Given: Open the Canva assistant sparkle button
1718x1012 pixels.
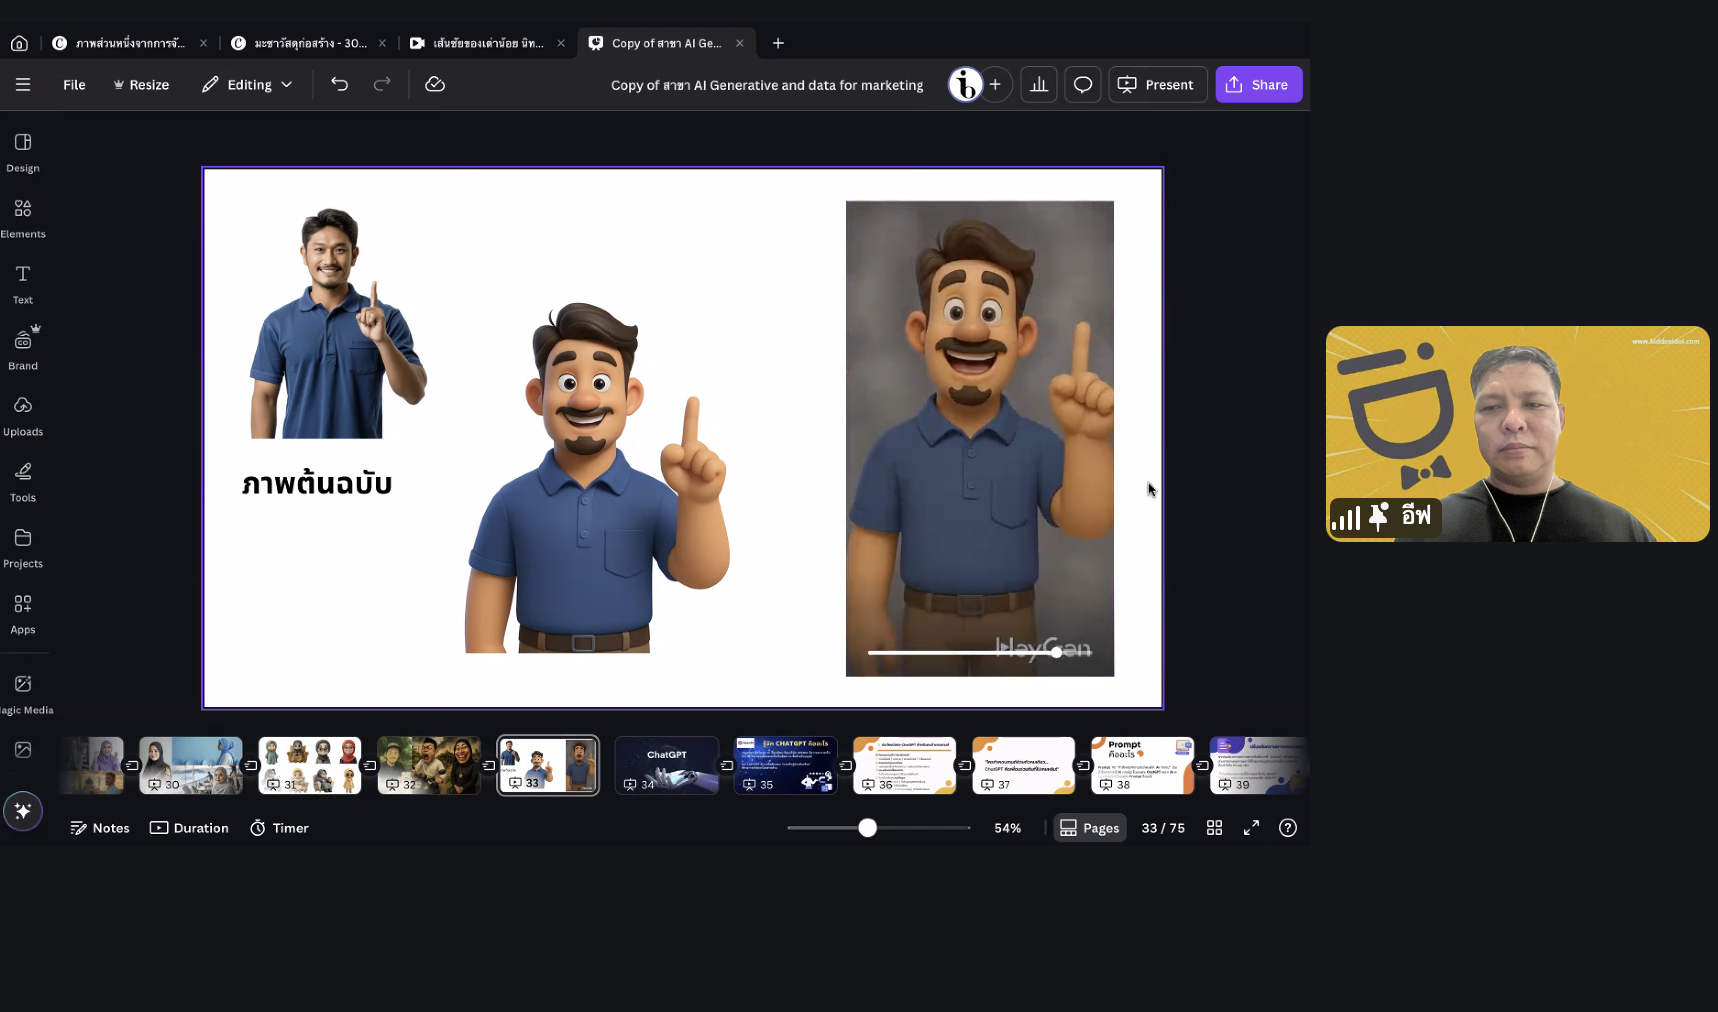Looking at the screenshot, I should 23,811.
